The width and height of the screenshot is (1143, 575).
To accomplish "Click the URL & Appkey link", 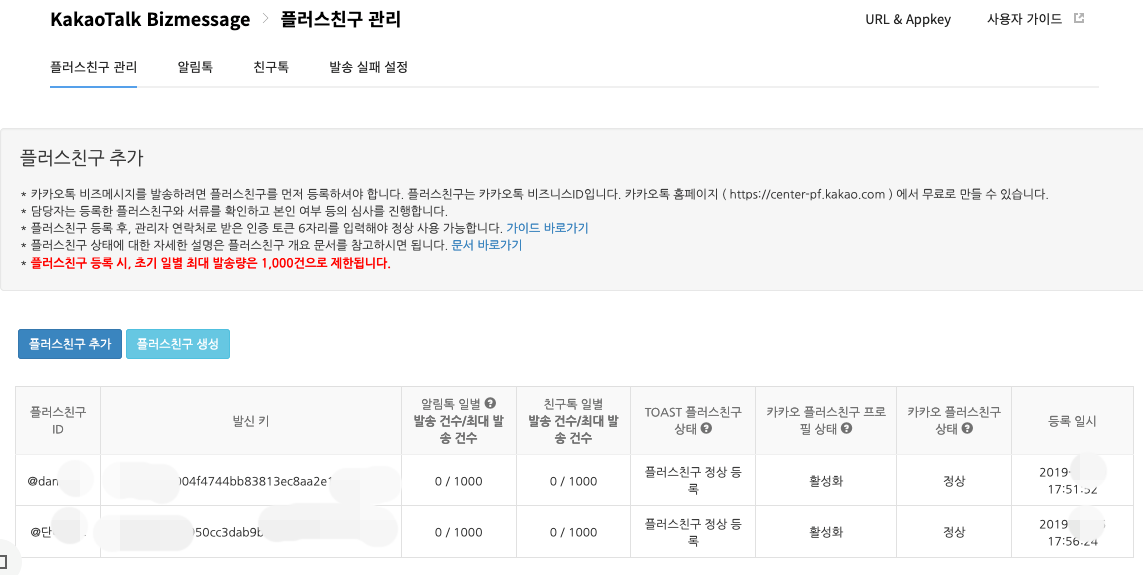I will 908,20.
